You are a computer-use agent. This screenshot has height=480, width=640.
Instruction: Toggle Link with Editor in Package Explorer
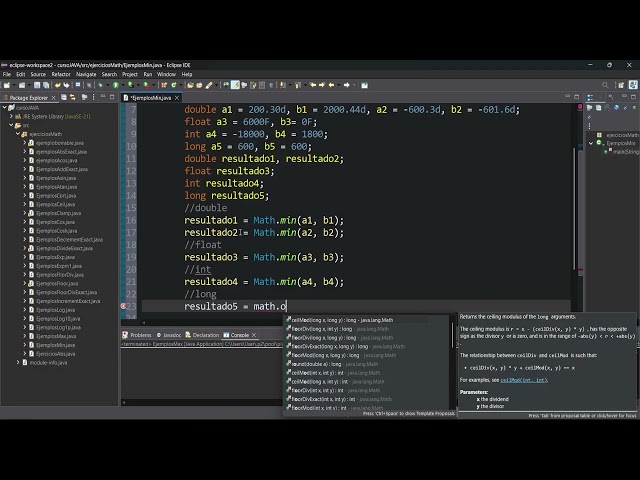73,98
